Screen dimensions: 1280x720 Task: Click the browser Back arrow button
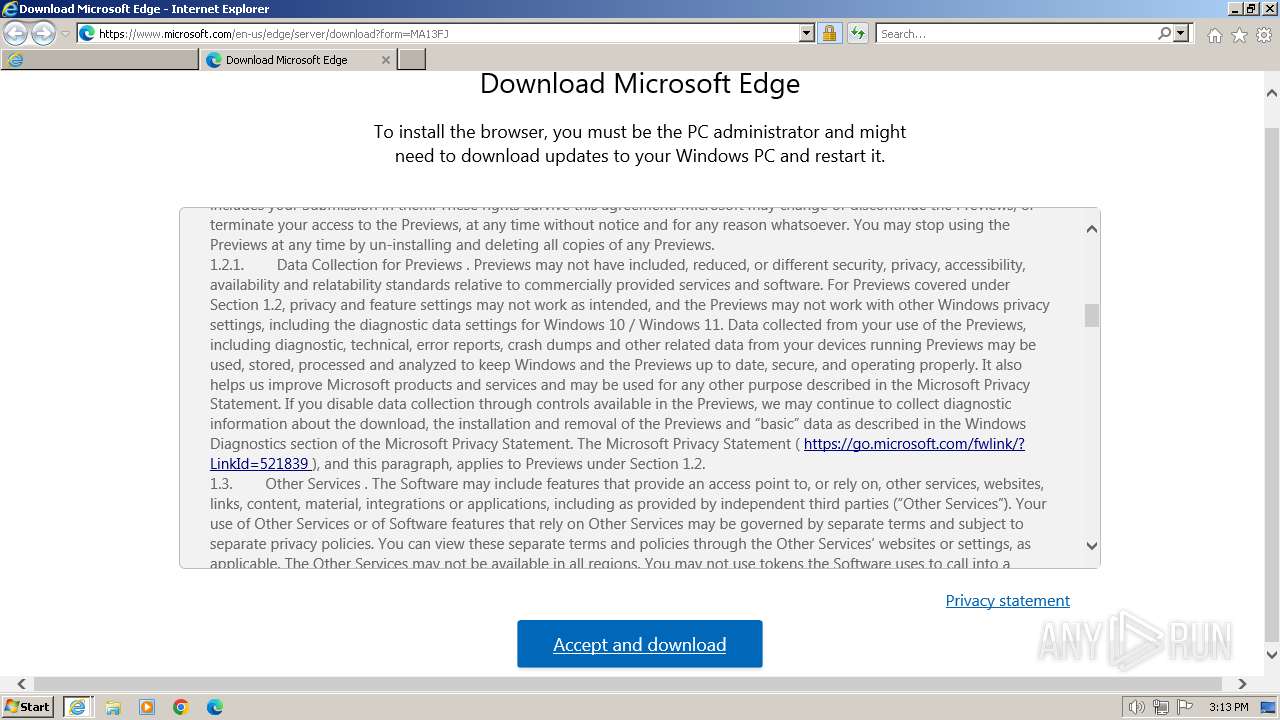(x=16, y=33)
